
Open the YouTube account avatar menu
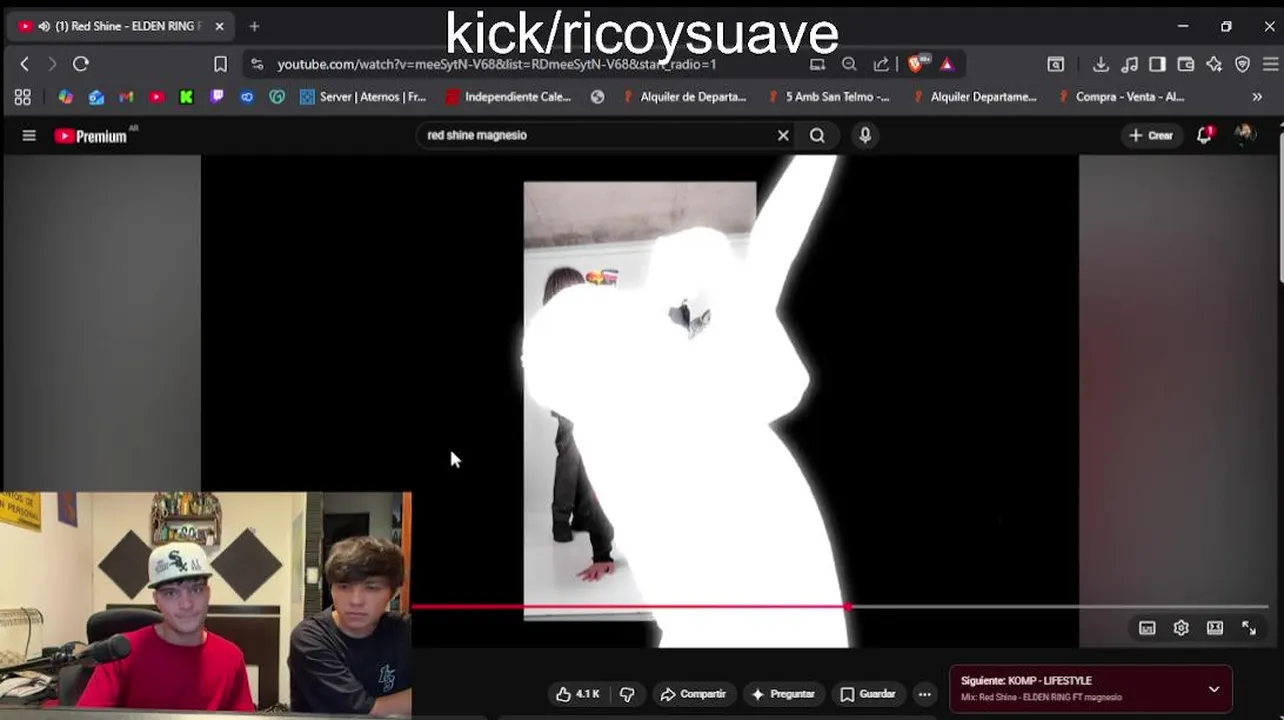click(x=1245, y=135)
